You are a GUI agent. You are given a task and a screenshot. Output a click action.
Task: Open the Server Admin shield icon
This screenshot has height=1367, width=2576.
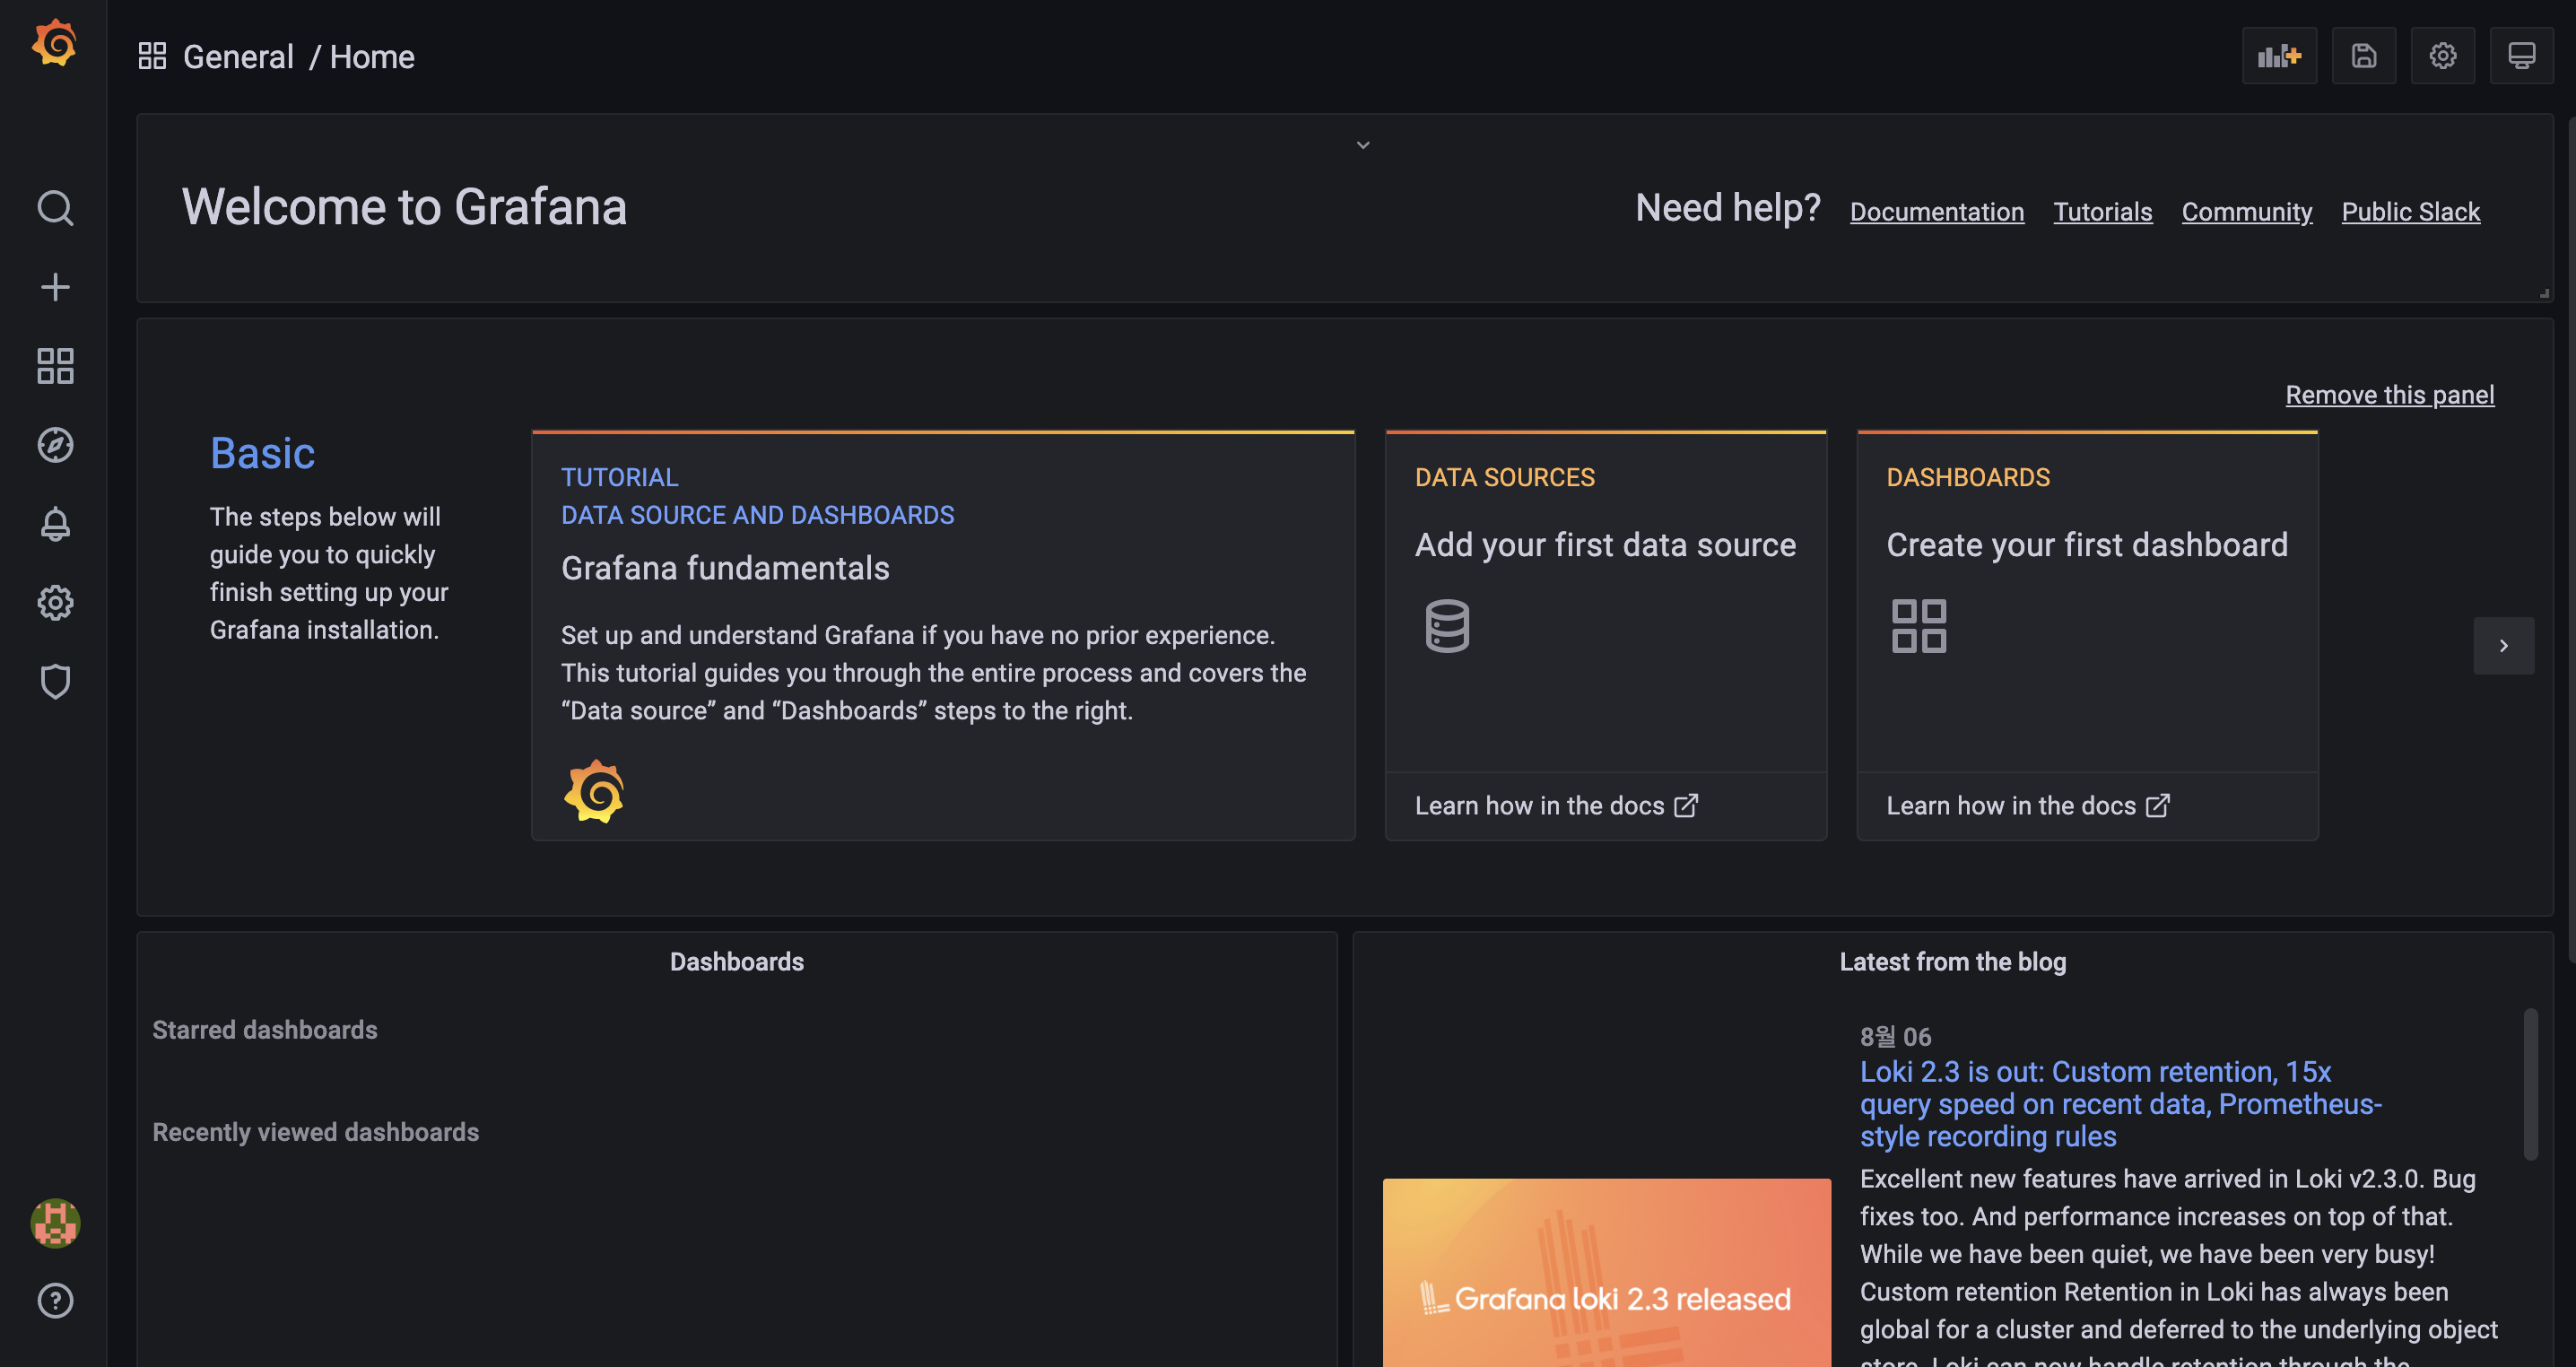coord(55,682)
